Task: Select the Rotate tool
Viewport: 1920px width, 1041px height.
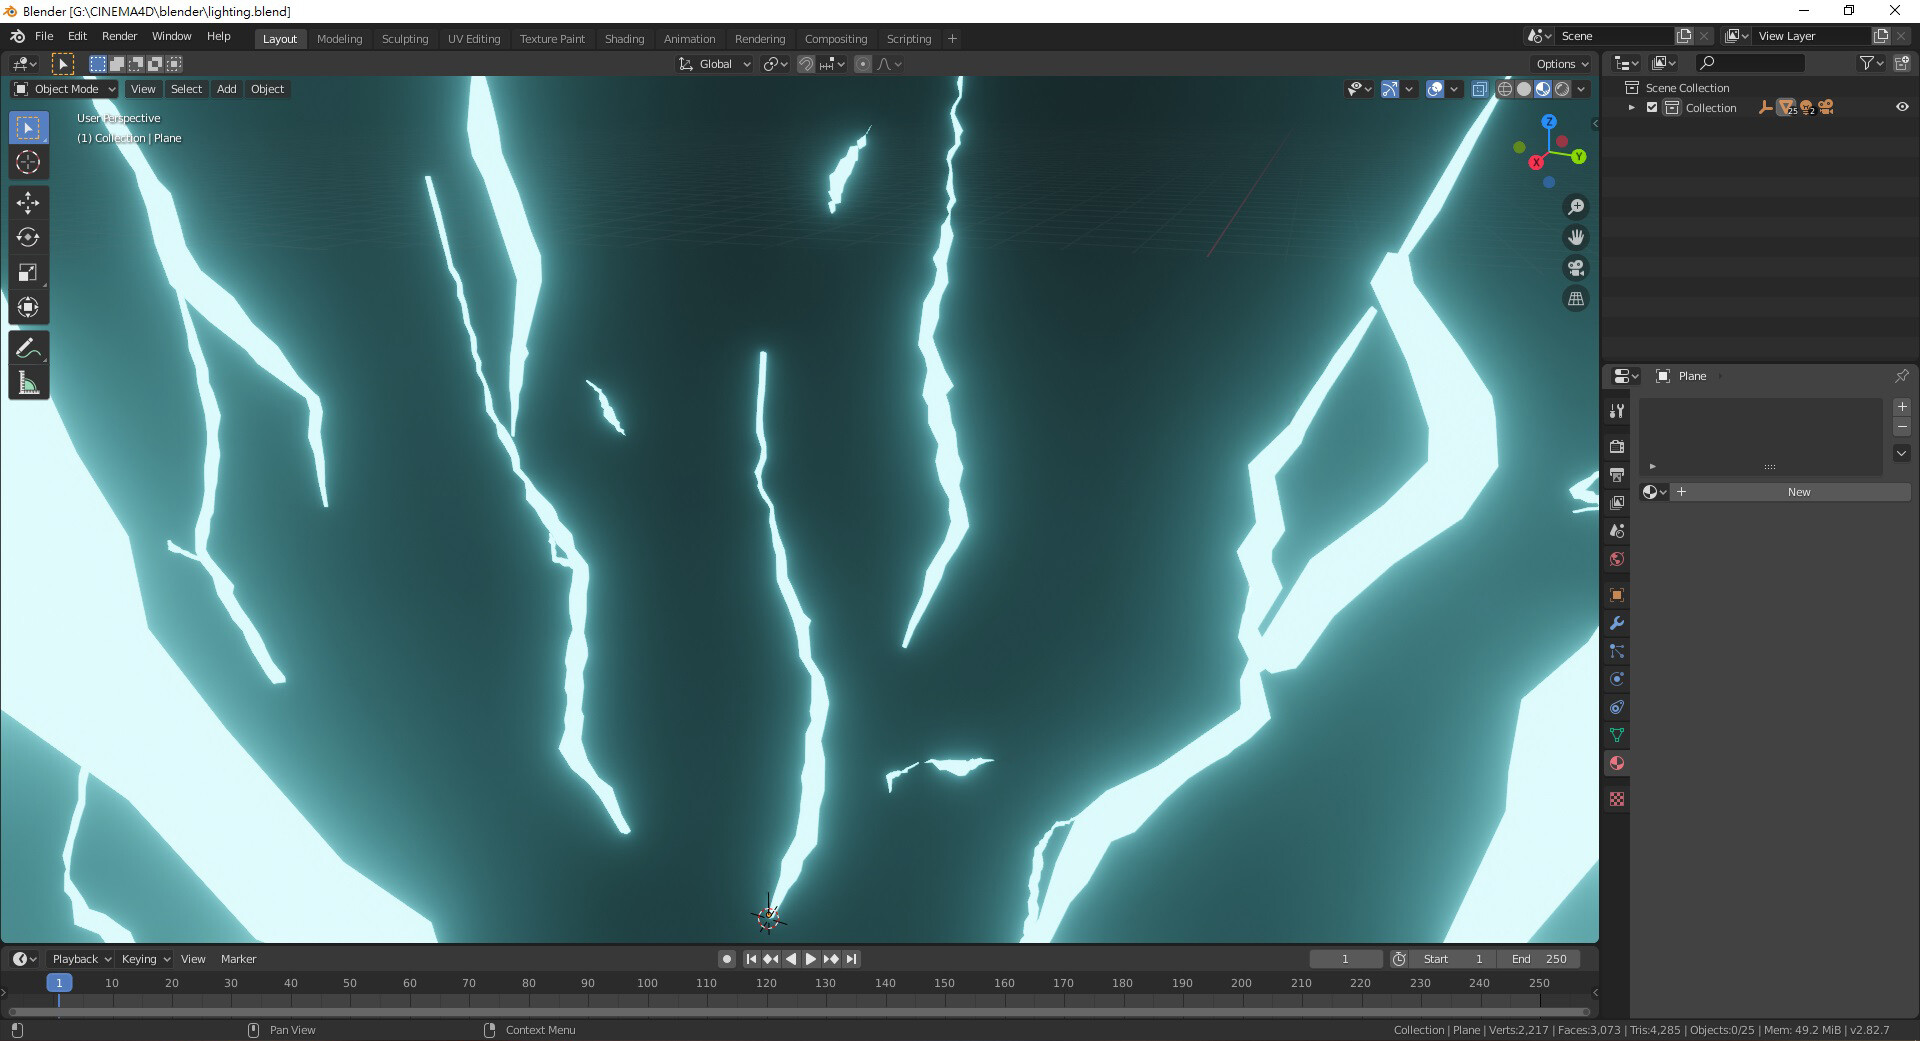Action: 28,238
